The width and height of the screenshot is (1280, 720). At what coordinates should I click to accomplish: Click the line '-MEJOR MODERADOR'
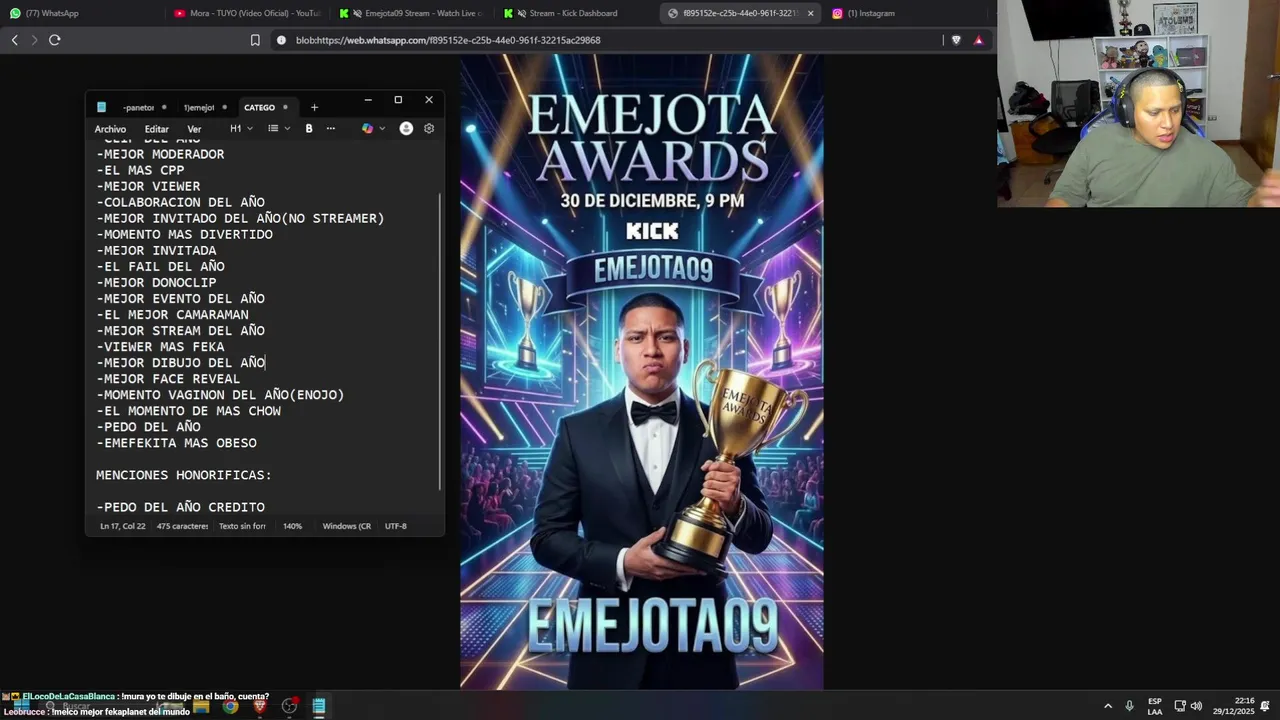(160, 154)
